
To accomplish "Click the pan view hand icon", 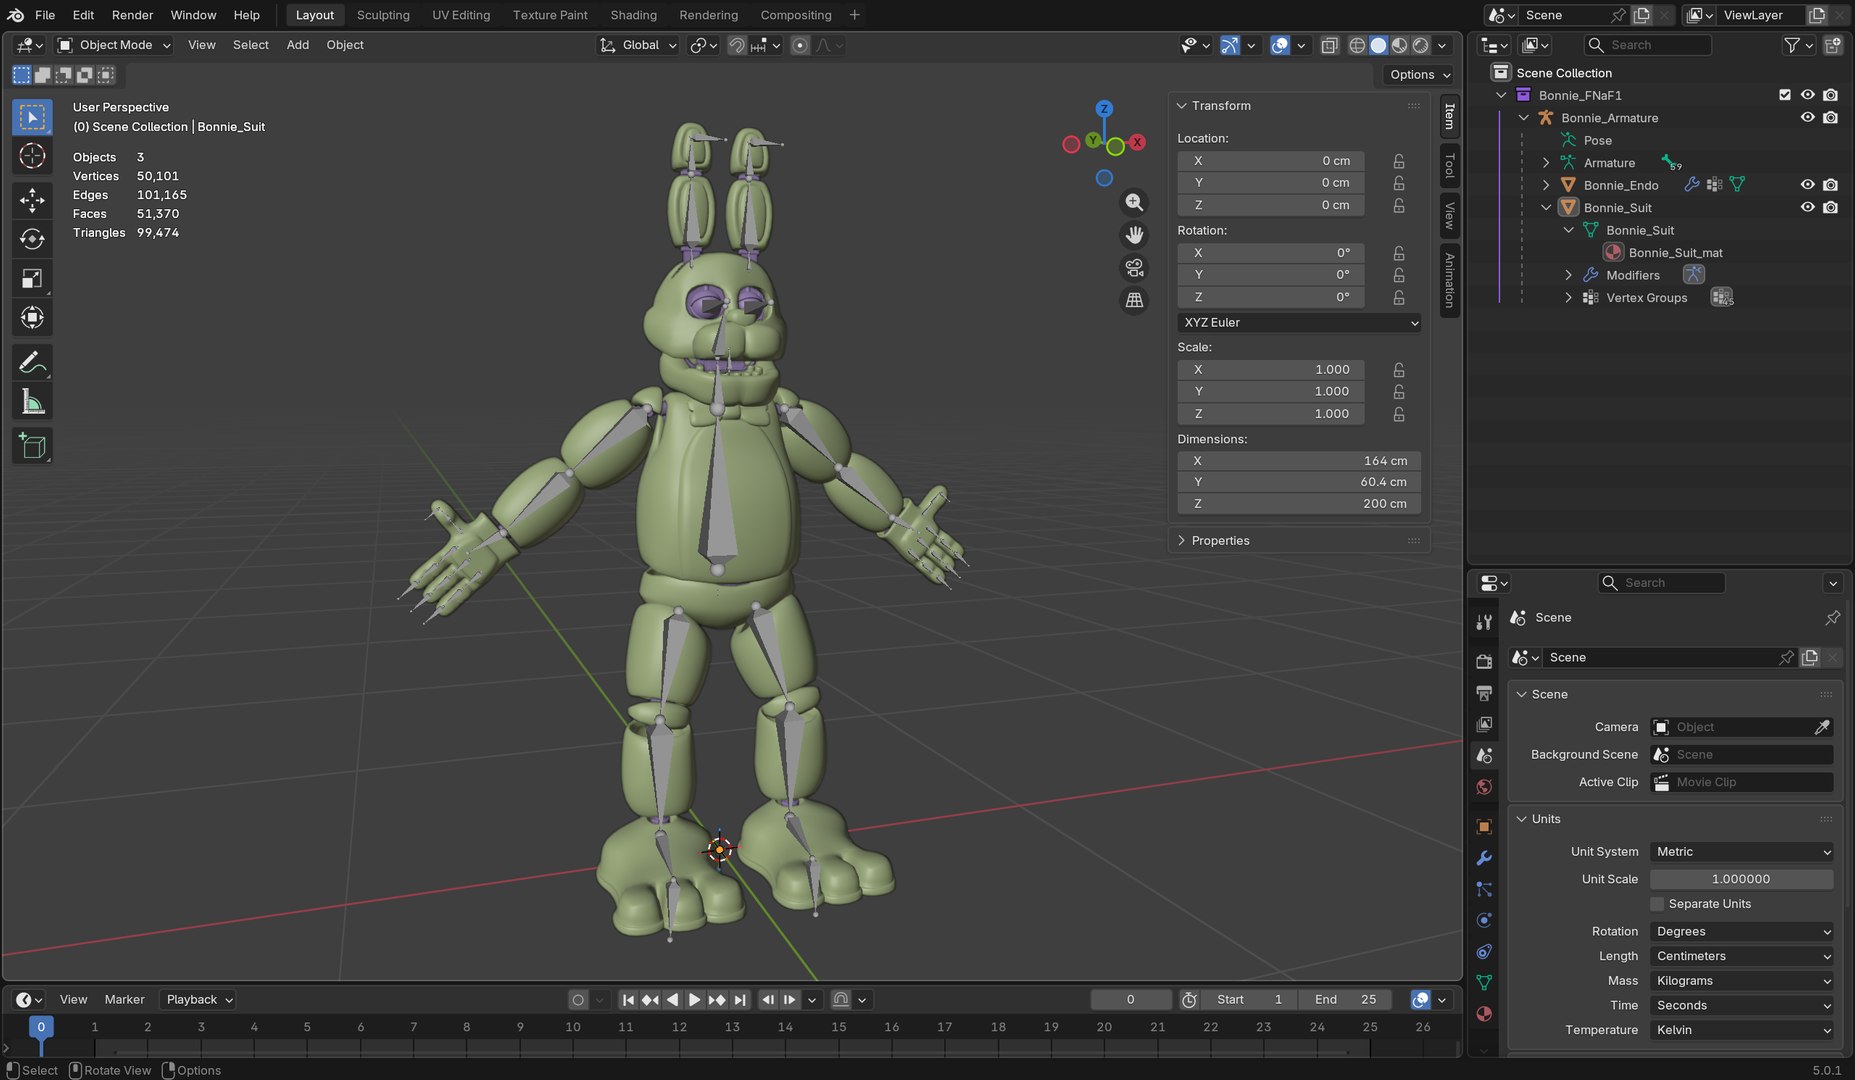I will [1134, 235].
